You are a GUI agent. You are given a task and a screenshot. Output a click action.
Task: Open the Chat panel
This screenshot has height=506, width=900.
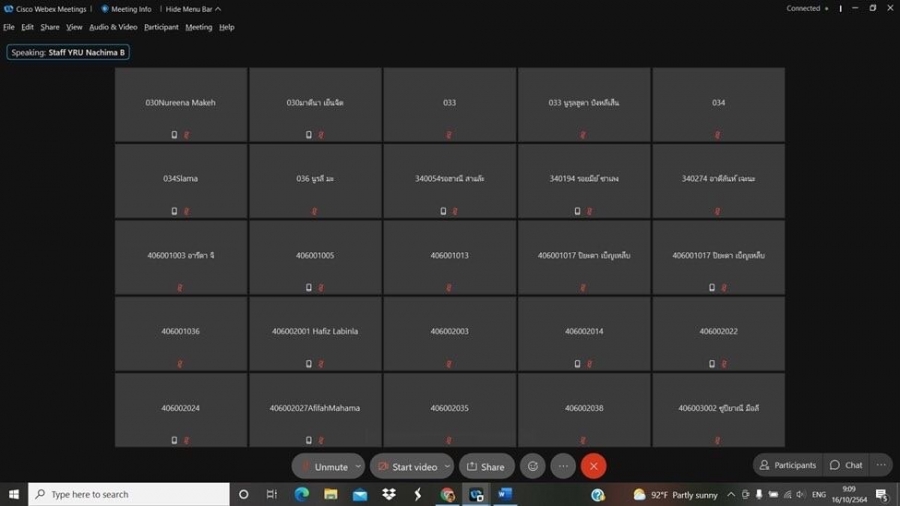click(846, 465)
